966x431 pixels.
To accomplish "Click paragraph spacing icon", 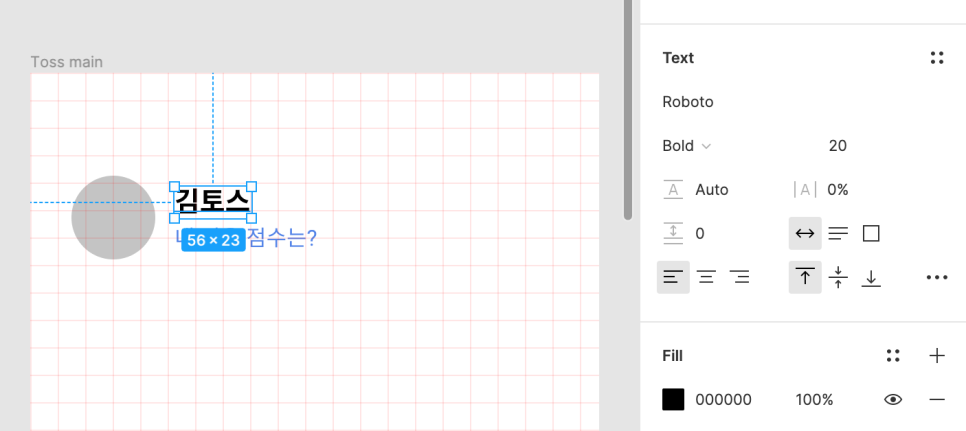I will pos(673,233).
